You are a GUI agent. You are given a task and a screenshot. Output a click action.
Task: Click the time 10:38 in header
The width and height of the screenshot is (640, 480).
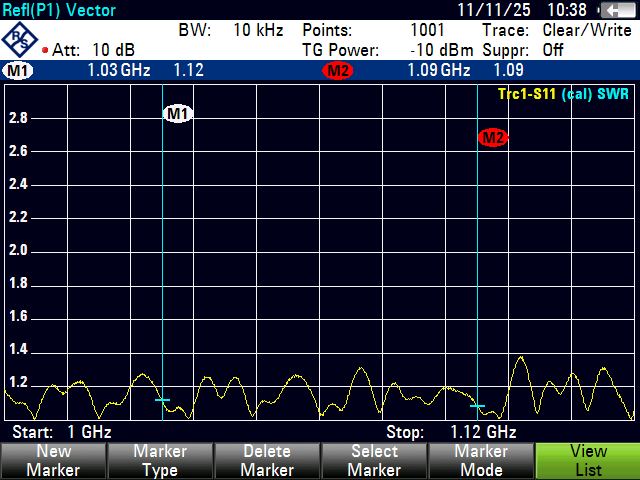[567, 10]
